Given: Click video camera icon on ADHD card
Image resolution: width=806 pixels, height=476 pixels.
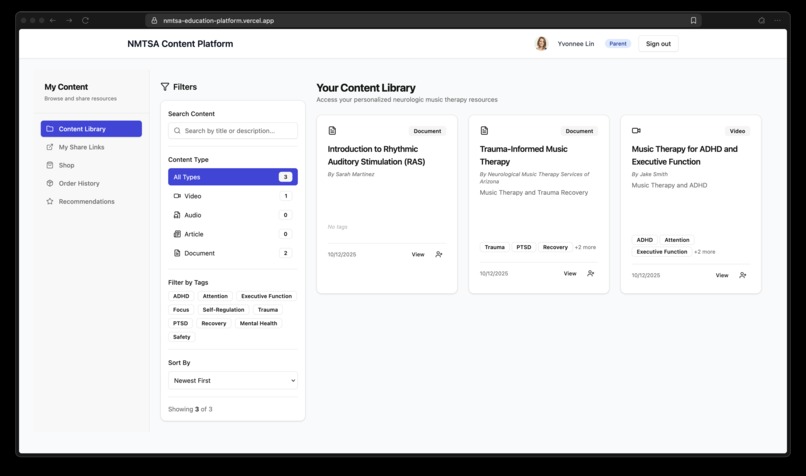Looking at the screenshot, I should pos(636,131).
